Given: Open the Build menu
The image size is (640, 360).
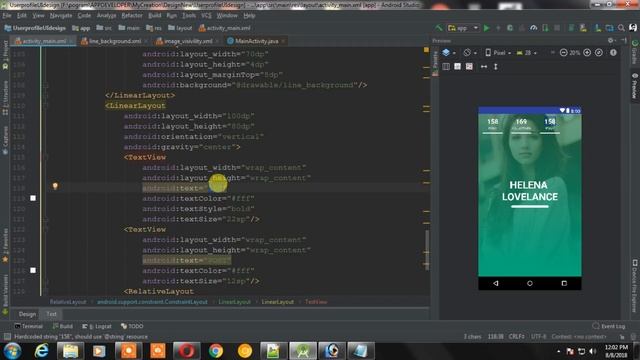Looking at the screenshot, I should (x=155, y=16).
